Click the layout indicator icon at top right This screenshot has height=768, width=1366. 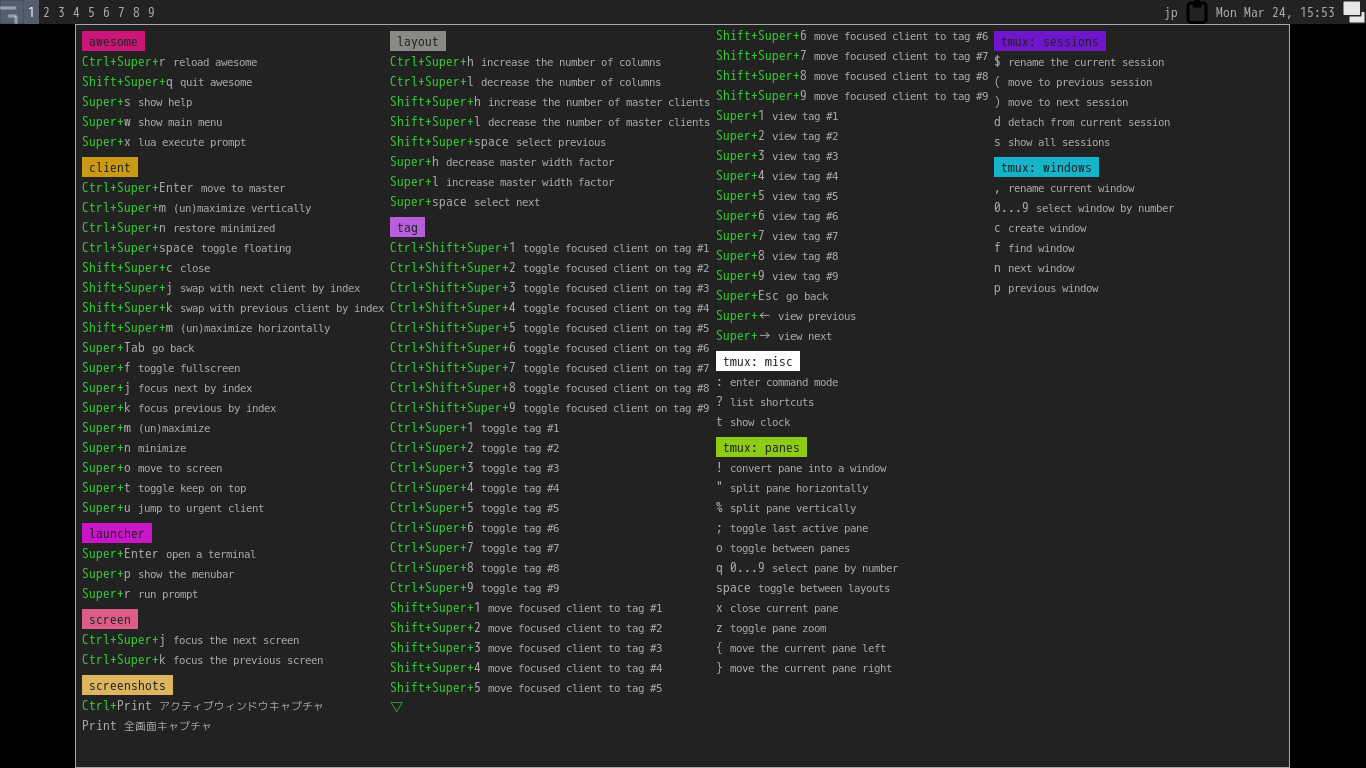(x=1354, y=12)
